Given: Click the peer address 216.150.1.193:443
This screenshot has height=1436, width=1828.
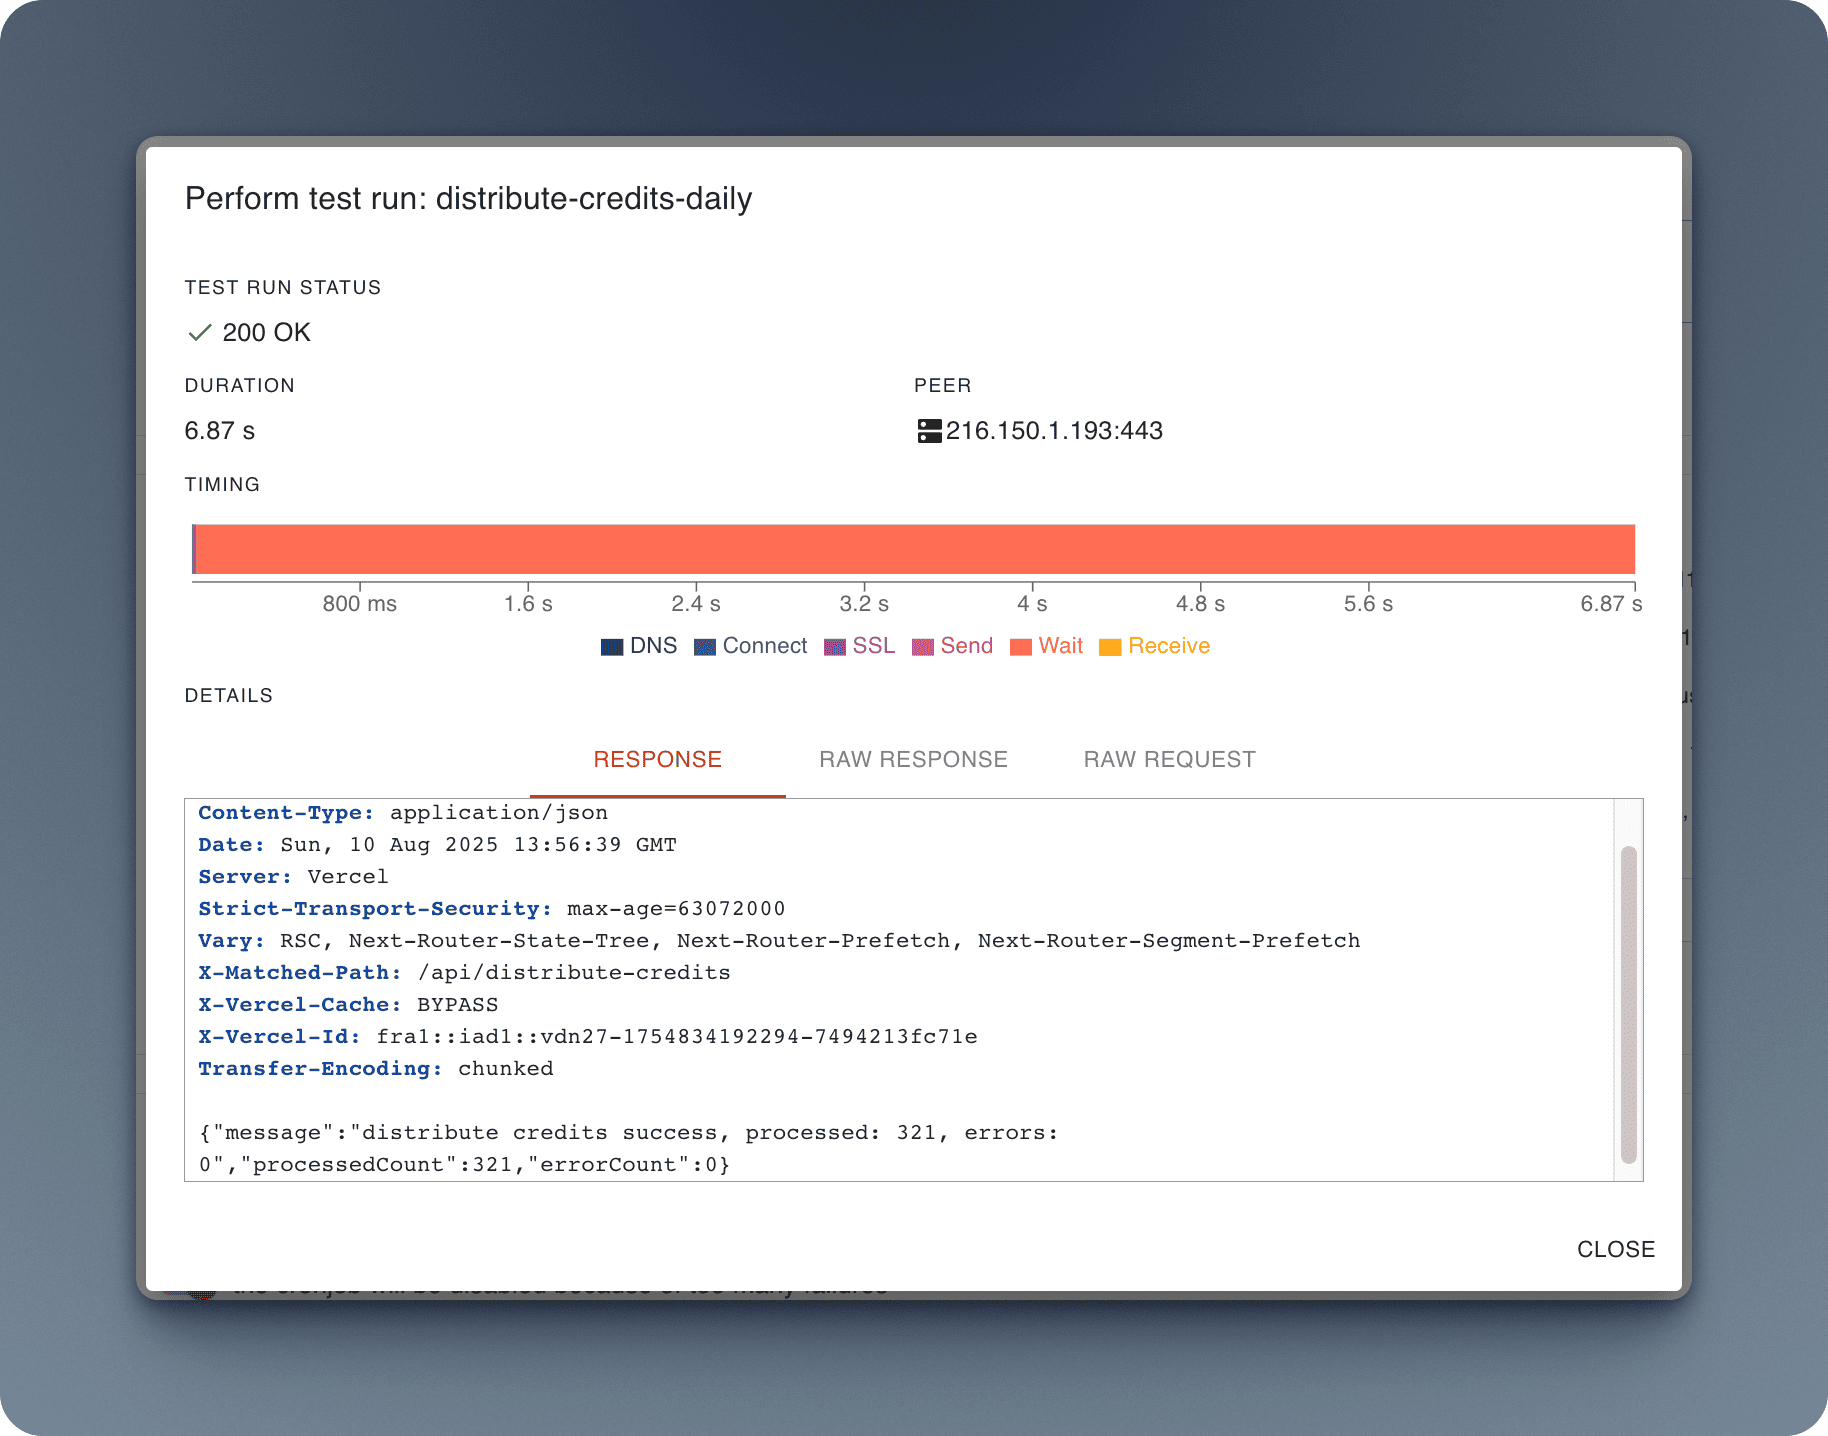Looking at the screenshot, I should click(1054, 431).
